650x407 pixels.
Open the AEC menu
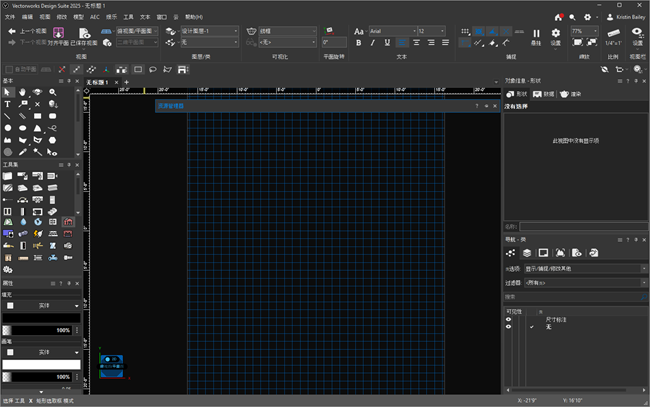point(95,17)
